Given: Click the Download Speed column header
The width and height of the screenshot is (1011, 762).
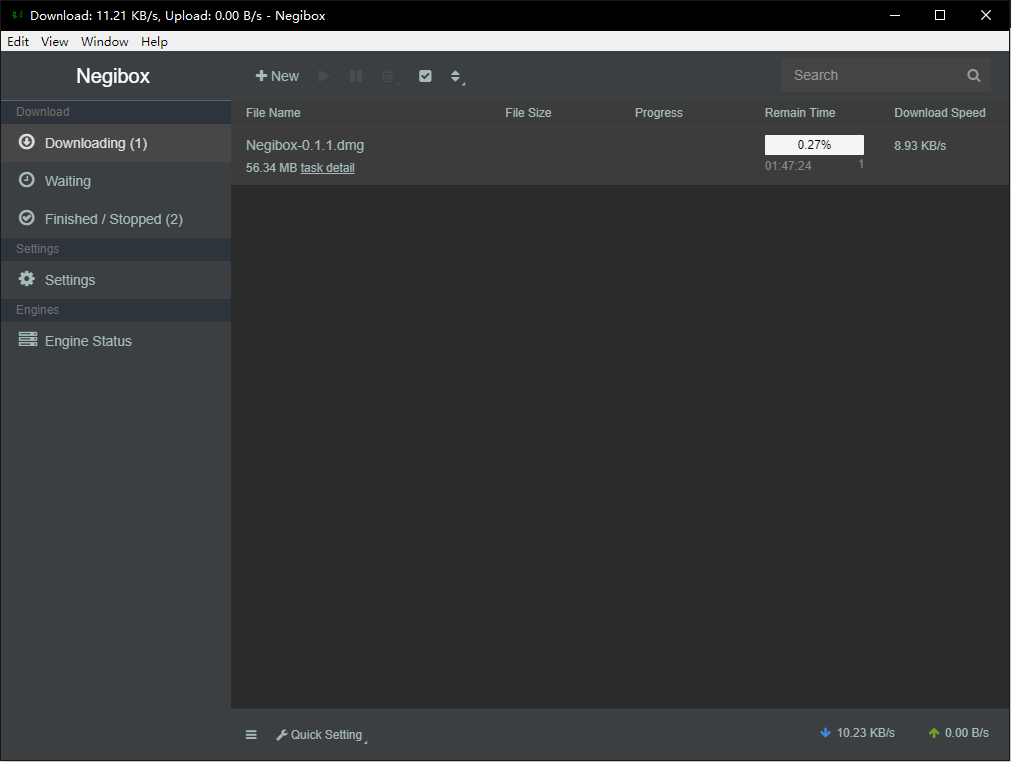Looking at the screenshot, I should tap(939, 113).
